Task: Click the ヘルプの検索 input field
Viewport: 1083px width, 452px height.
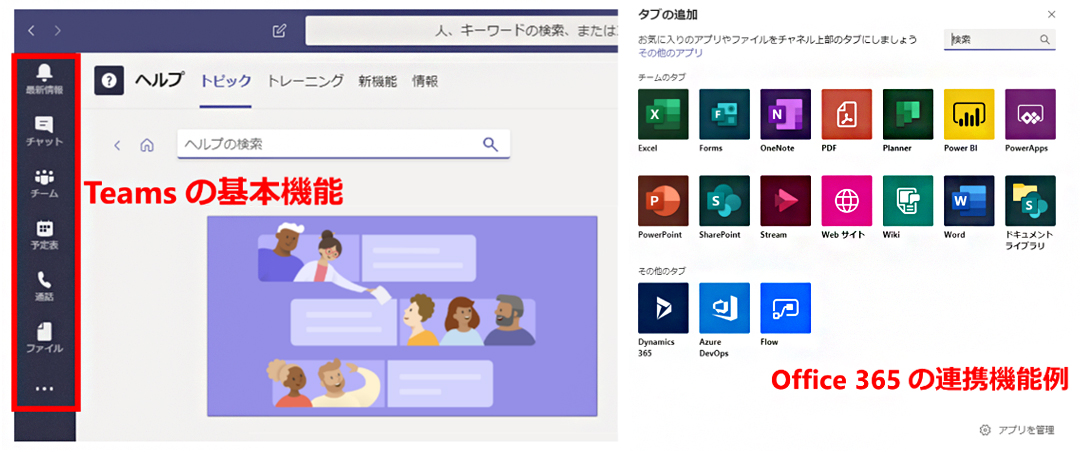Action: [343, 144]
